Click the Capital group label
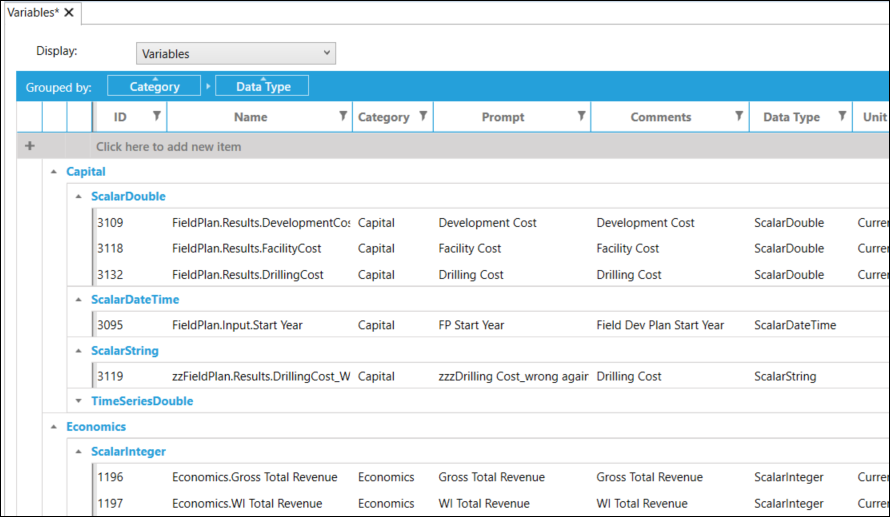890x517 pixels. point(86,171)
